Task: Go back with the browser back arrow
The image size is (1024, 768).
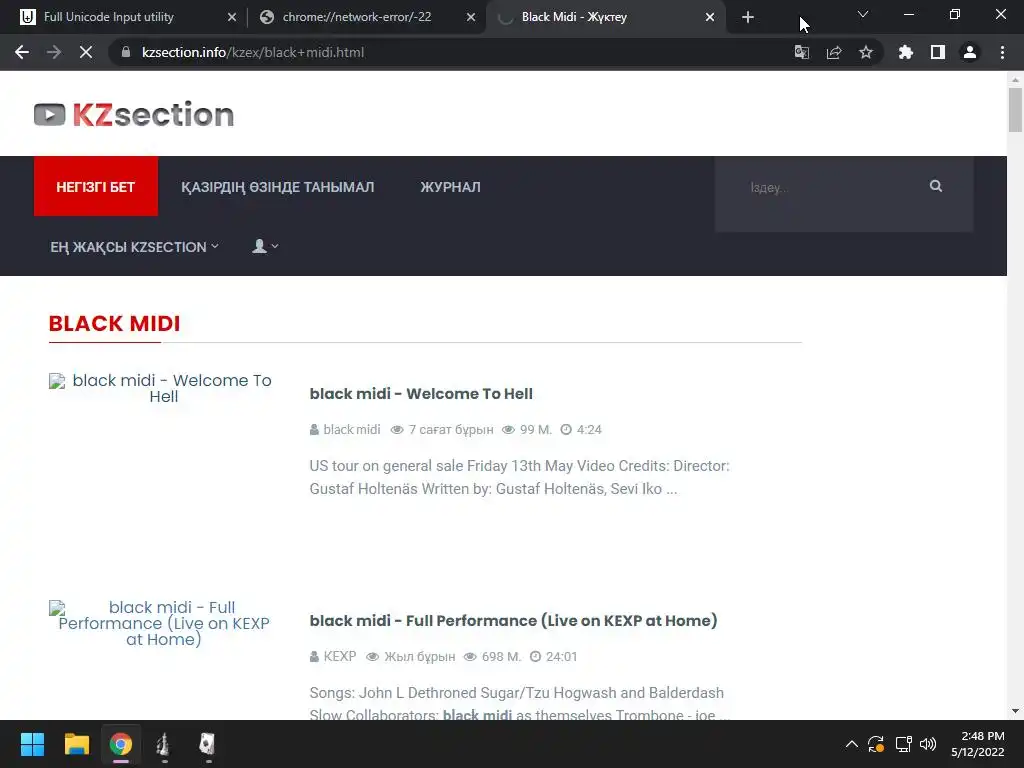Action: (x=22, y=52)
